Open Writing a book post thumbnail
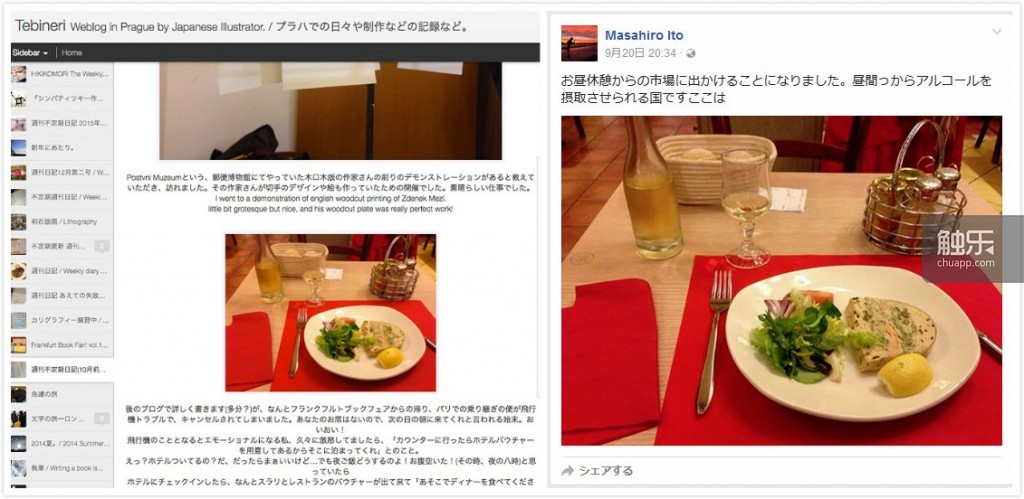Viewport: 1024px width, 499px height. coord(19,468)
